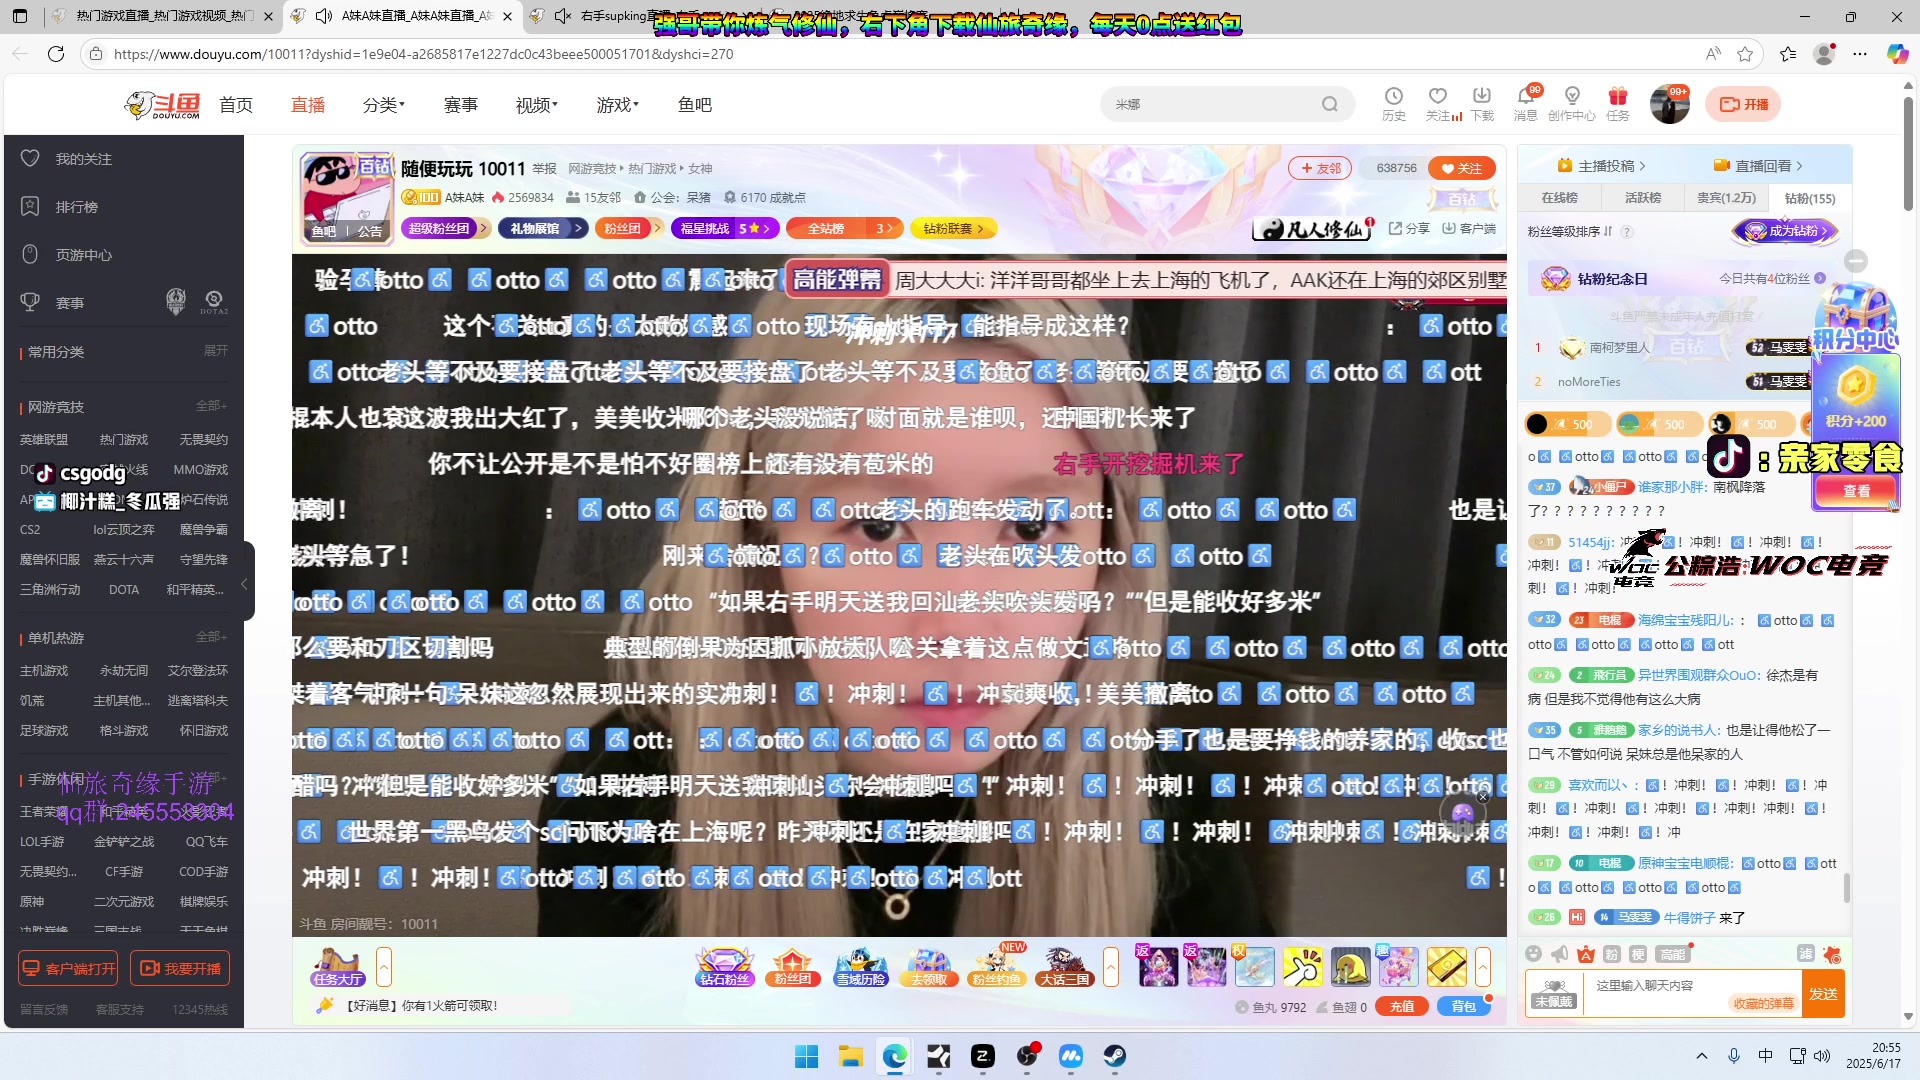The width and height of the screenshot is (1920, 1080).
Task: Open user avatar in header
Action: tap(1669, 104)
